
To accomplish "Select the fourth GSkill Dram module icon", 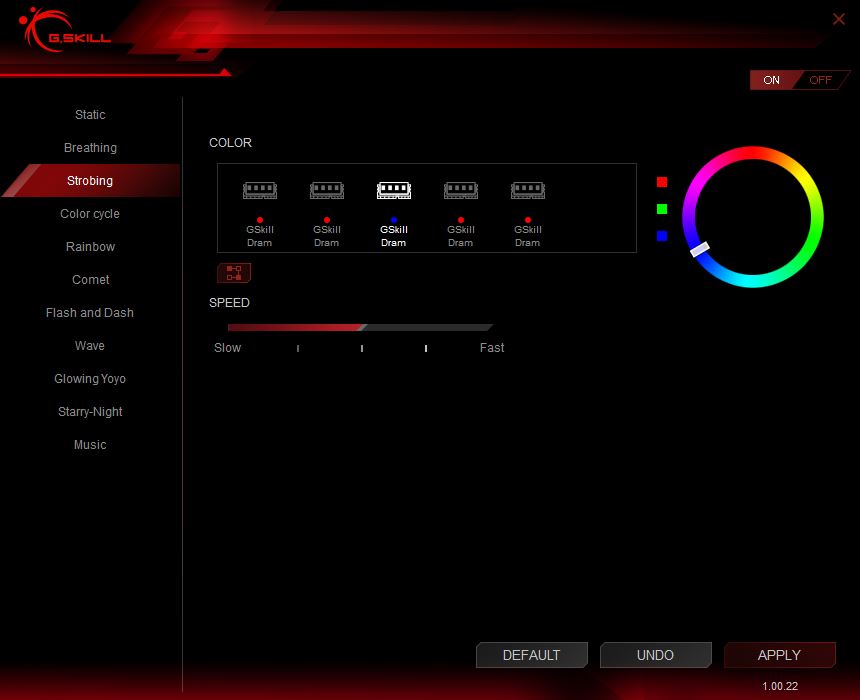I will point(461,190).
